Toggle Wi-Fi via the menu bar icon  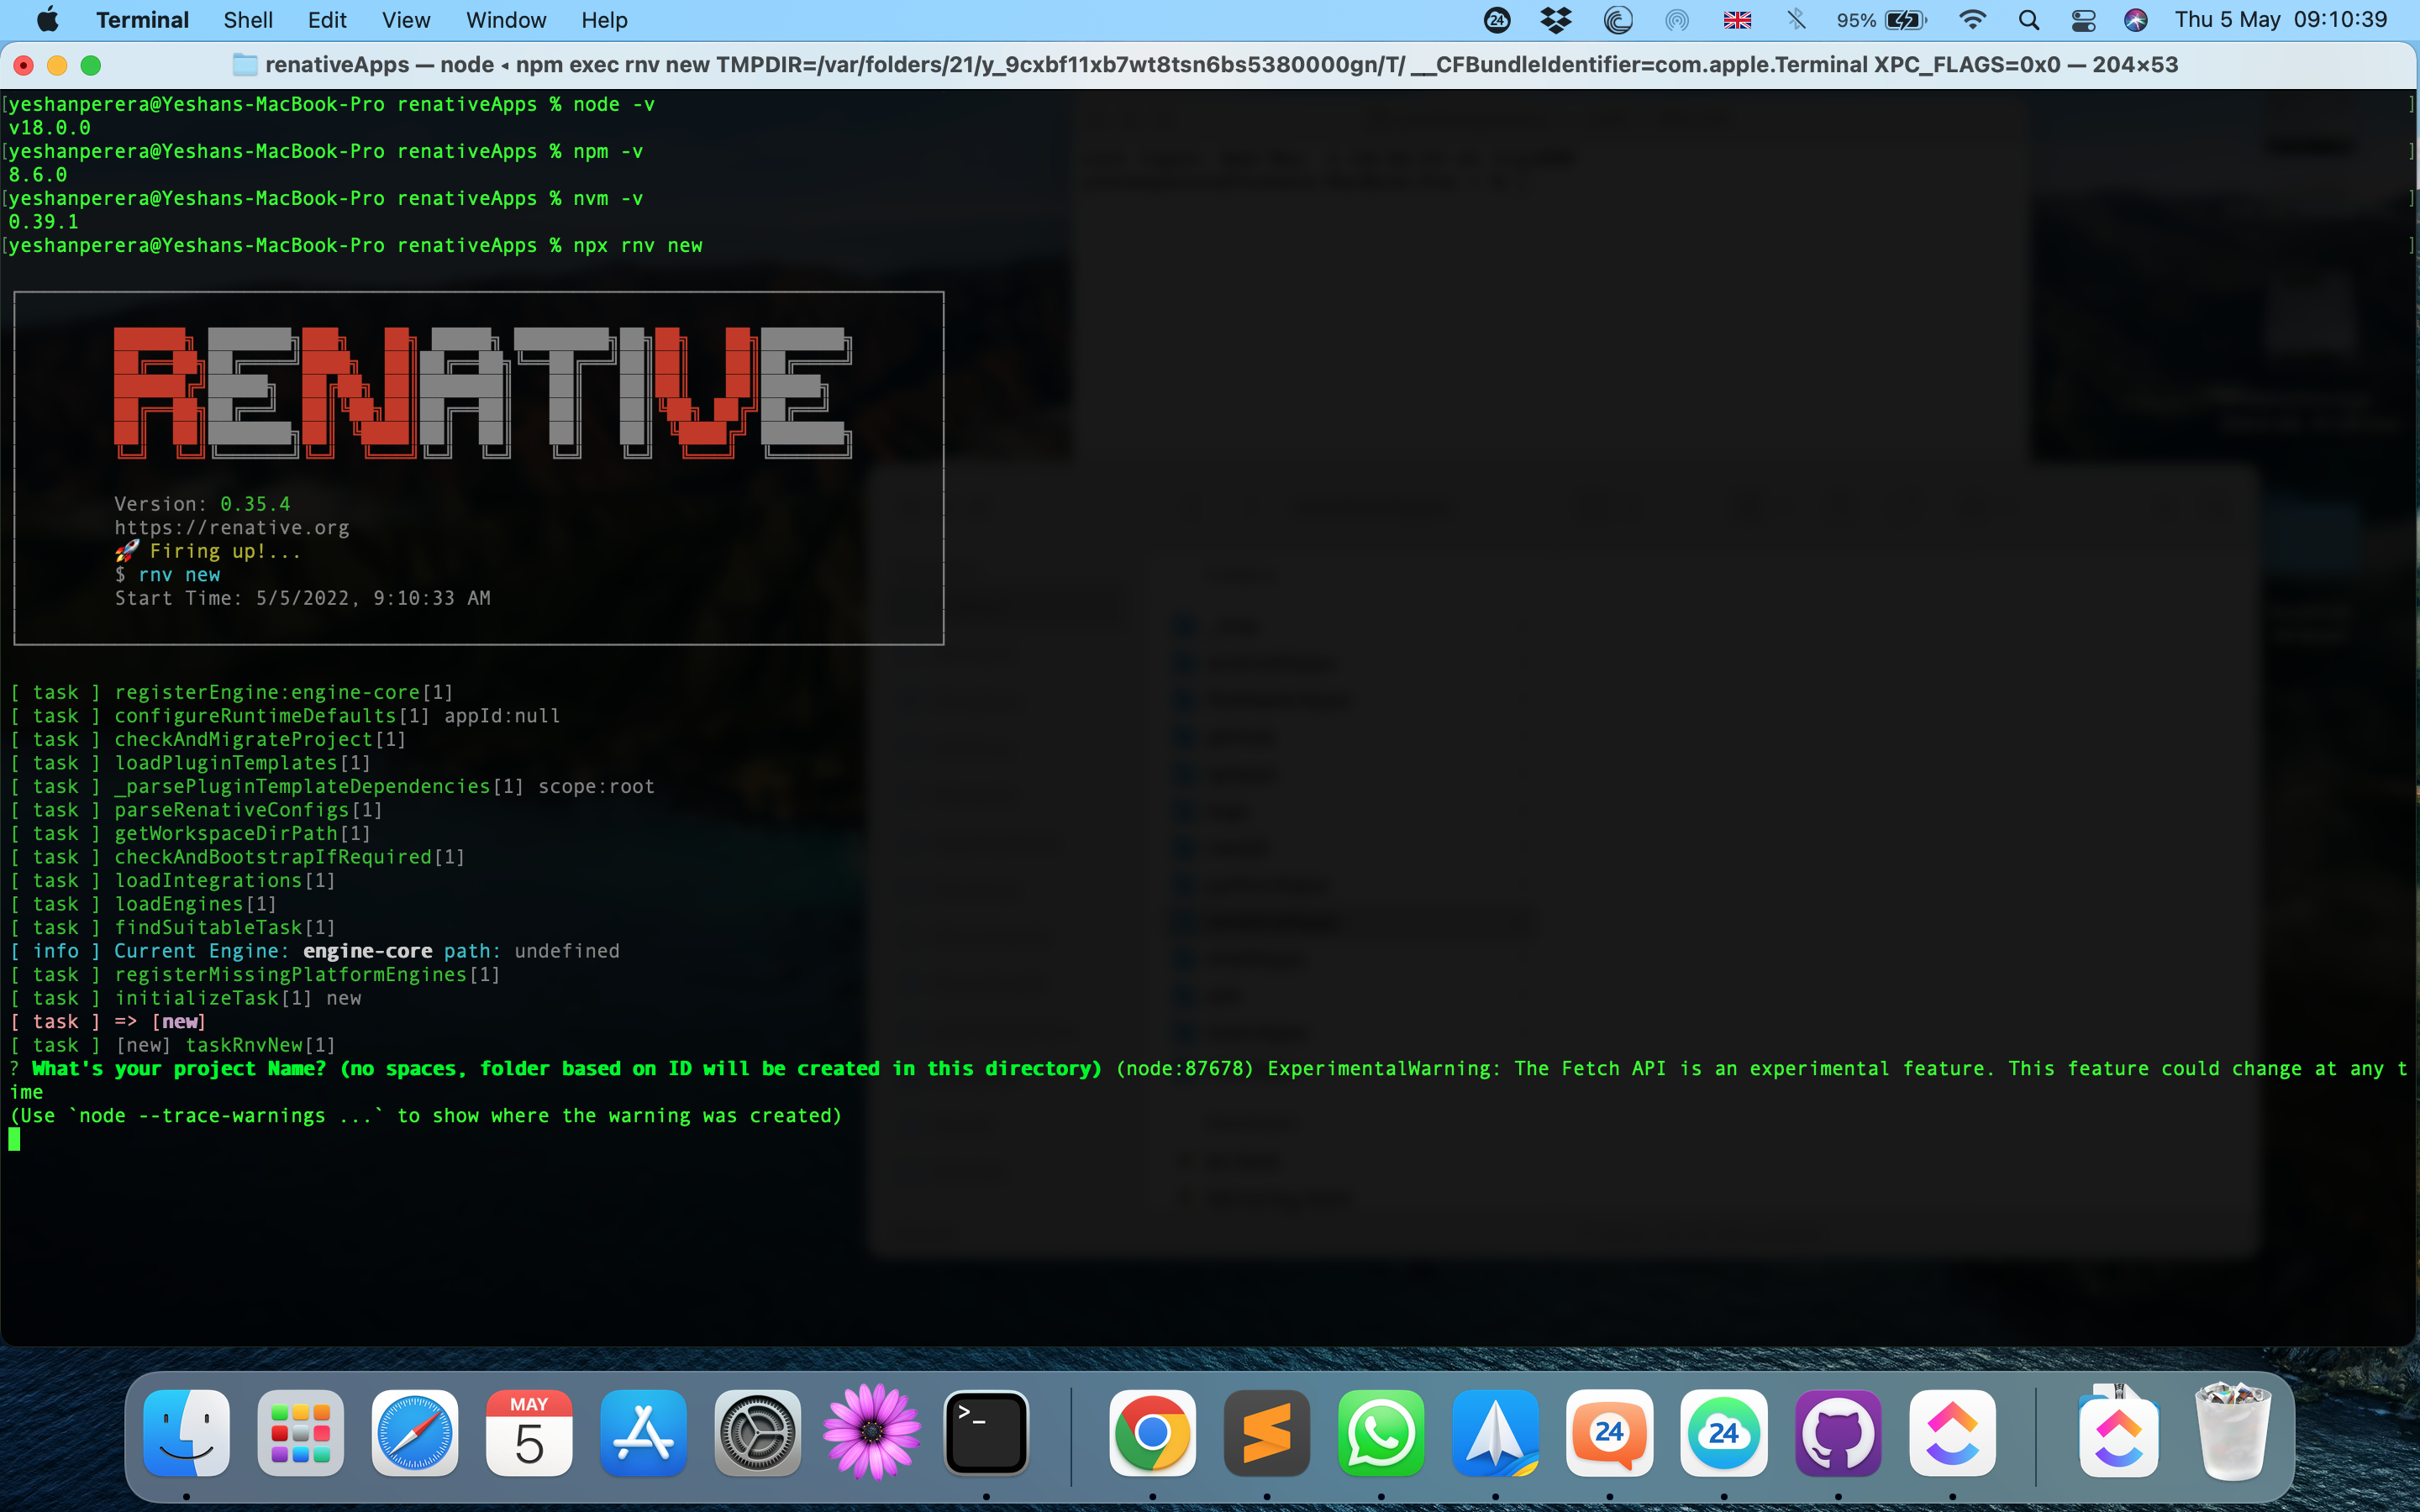pyautogui.click(x=1971, y=20)
